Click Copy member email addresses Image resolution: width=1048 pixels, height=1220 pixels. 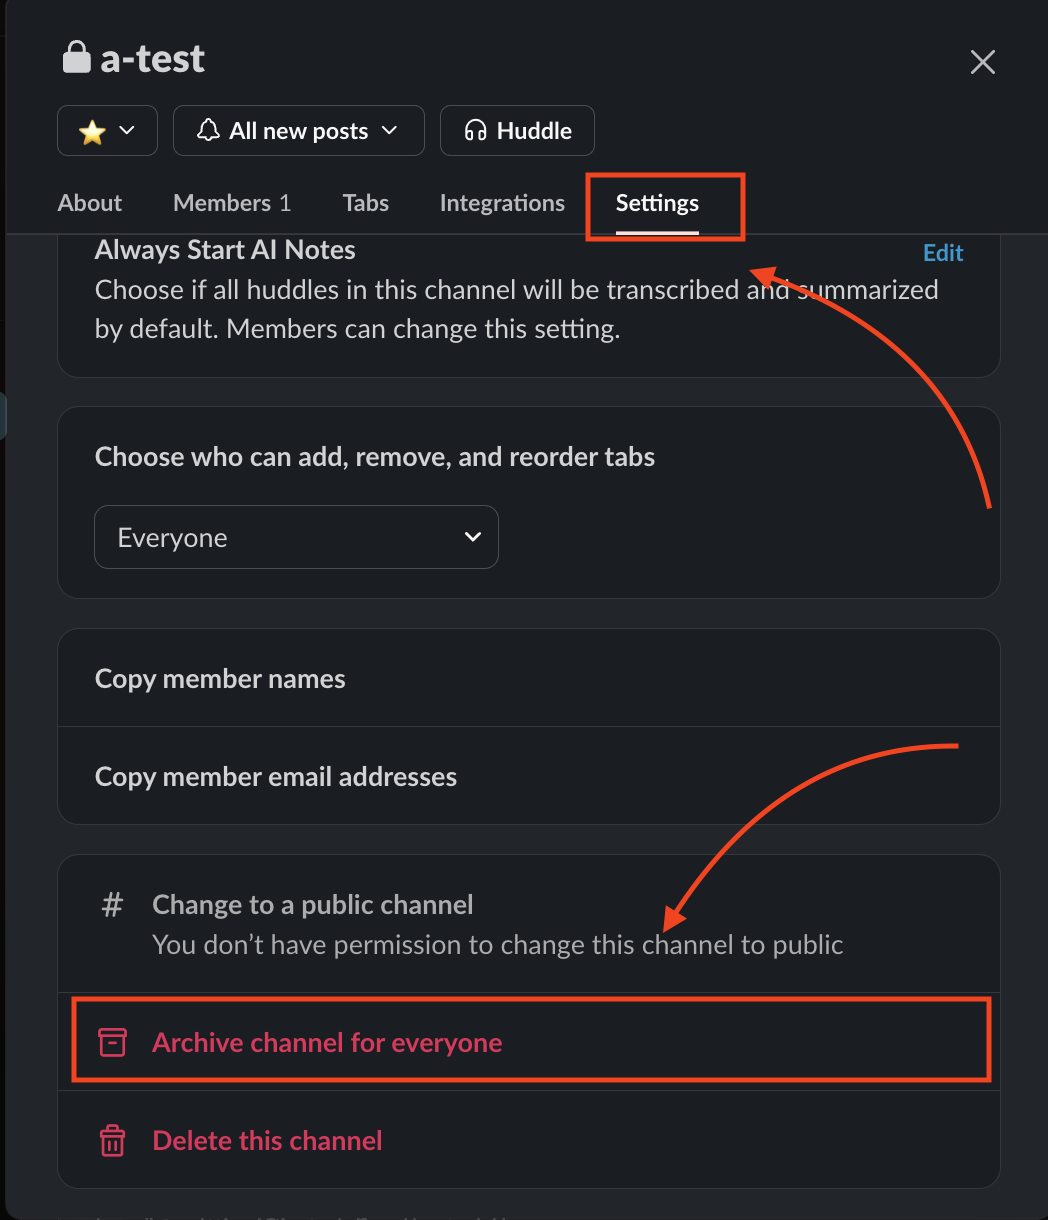276,777
